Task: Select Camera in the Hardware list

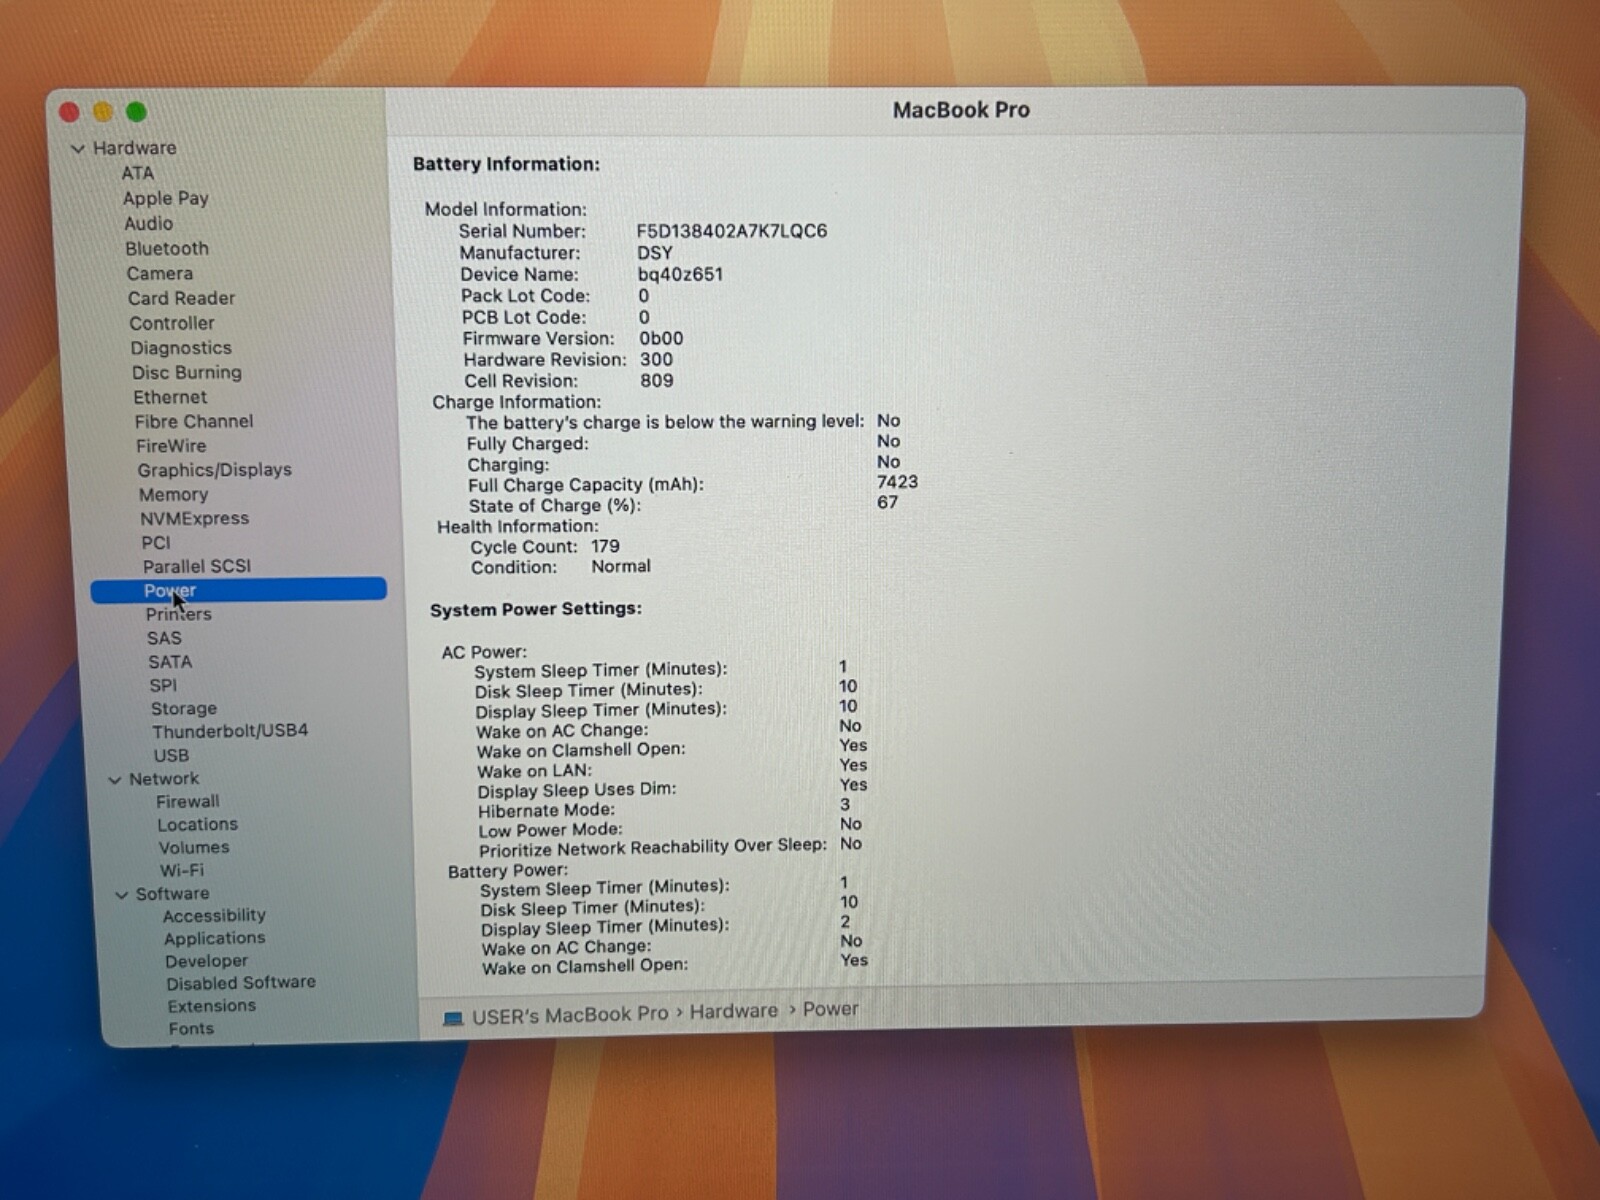Action: click(160, 273)
